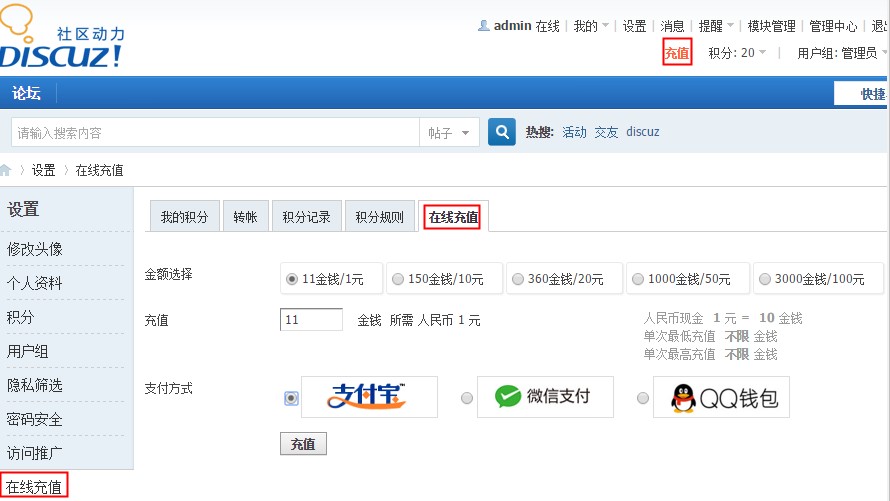Switch to the 转帐 tab
The height and width of the screenshot is (501, 890).
pos(245,217)
